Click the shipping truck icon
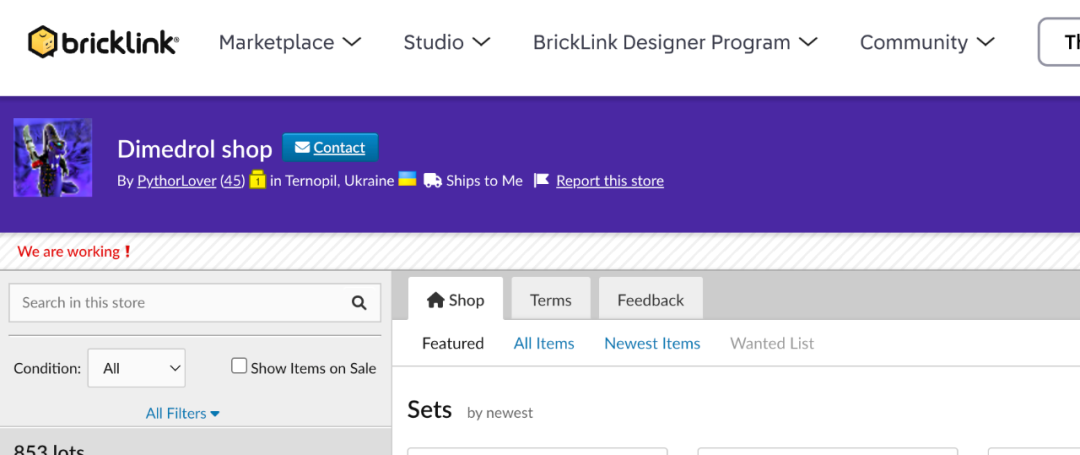Image resolution: width=1080 pixels, height=455 pixels. point(433,180)
